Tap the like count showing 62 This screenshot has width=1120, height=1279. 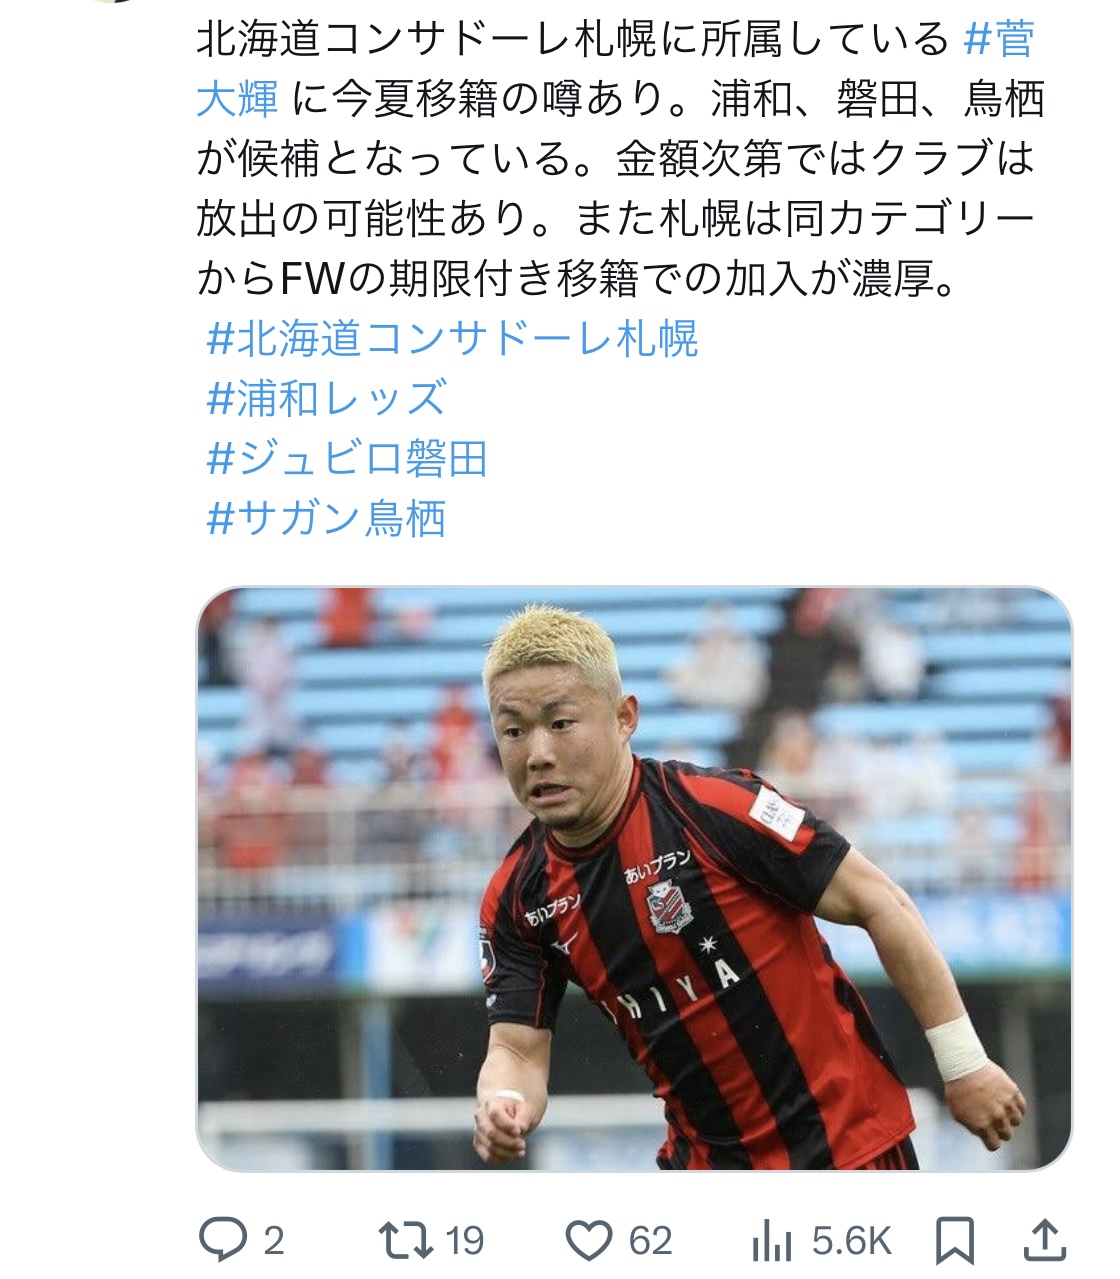click(x=651, y=1242)
